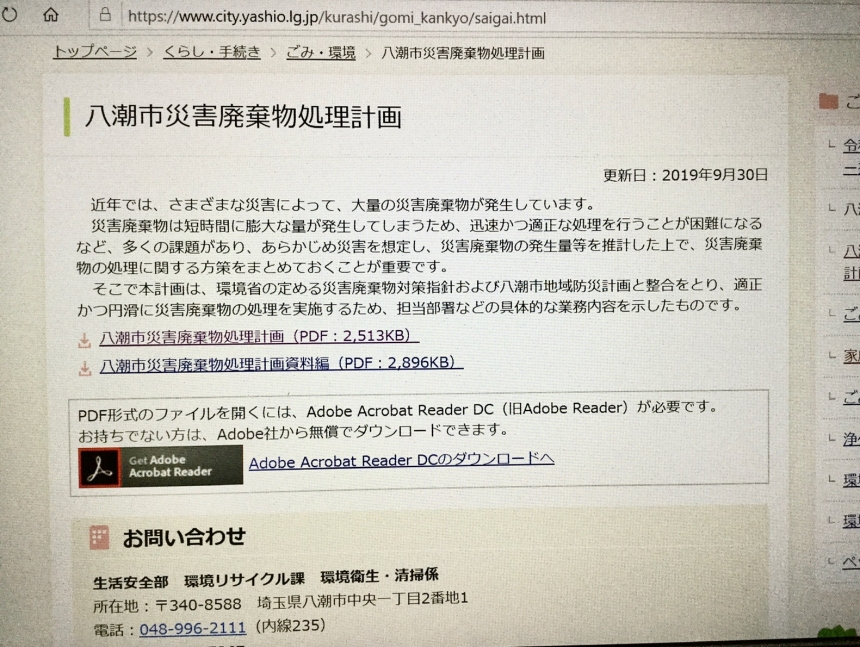Image resolution: width=860 pixels, height=647 pixels.
Task: Click the 八潮市災害廃棄物処理計画 breadcrumb text
Action: [x=462, y=53]
